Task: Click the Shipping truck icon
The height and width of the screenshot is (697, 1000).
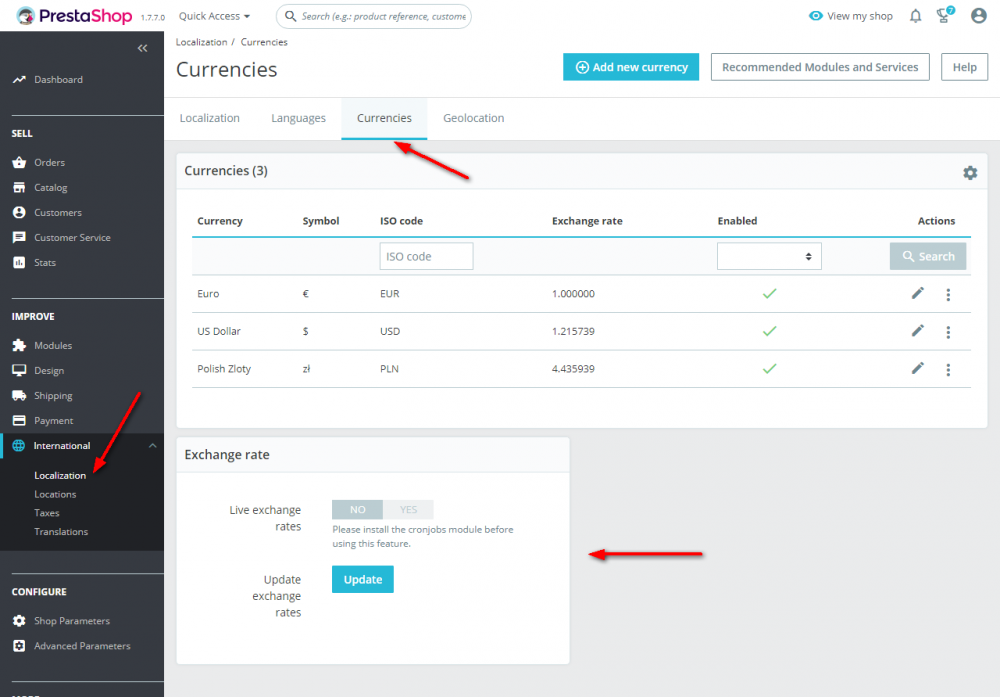Action: coord(19,395)
